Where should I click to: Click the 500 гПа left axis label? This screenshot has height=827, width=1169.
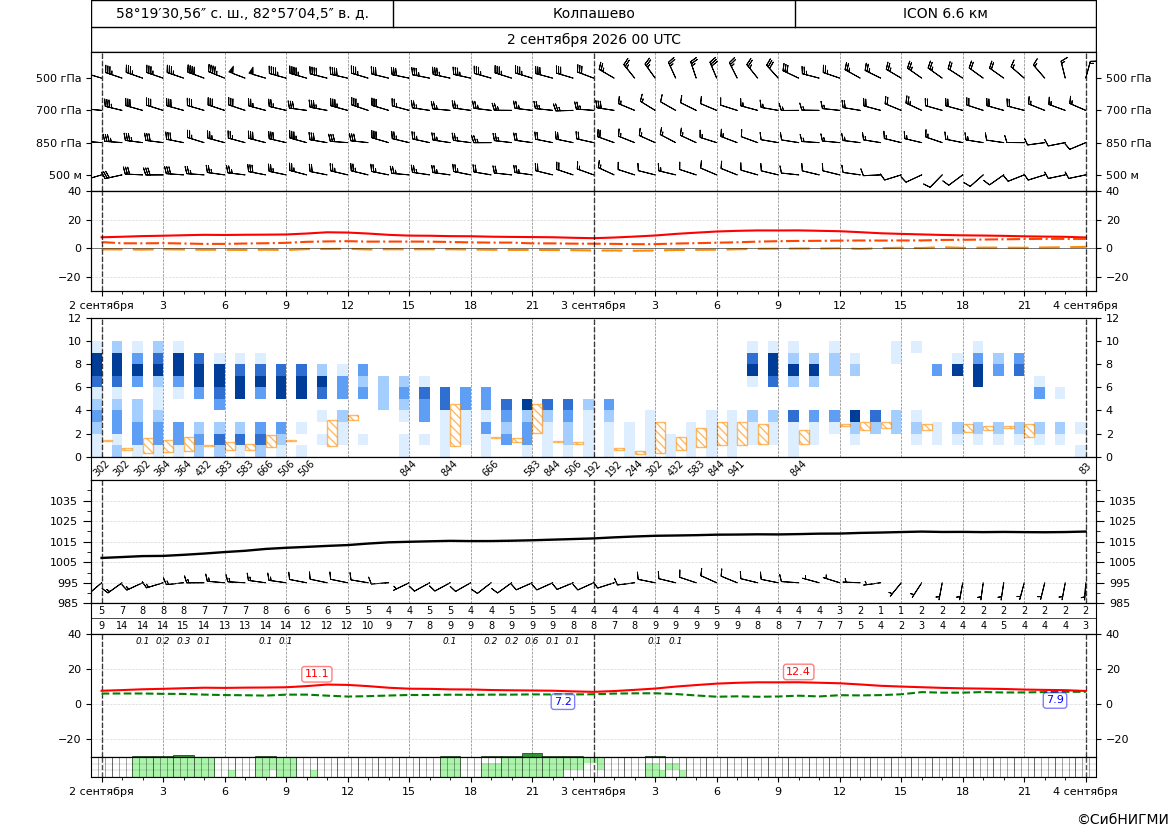coord(59,78)
